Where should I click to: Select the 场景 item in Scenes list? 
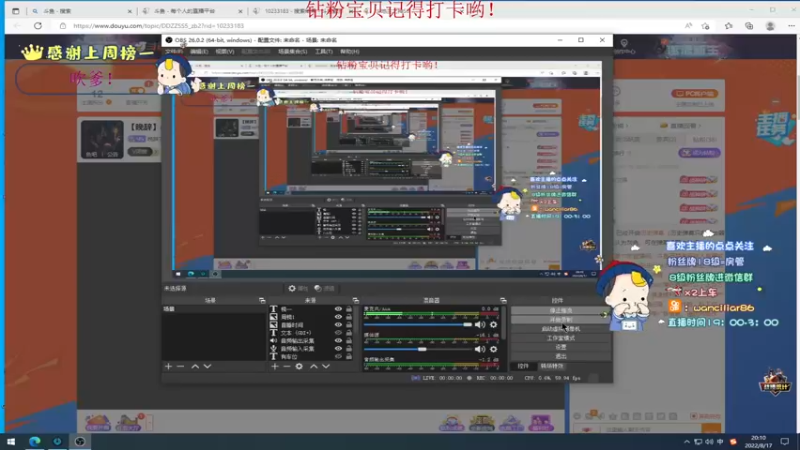coord(213,309)
